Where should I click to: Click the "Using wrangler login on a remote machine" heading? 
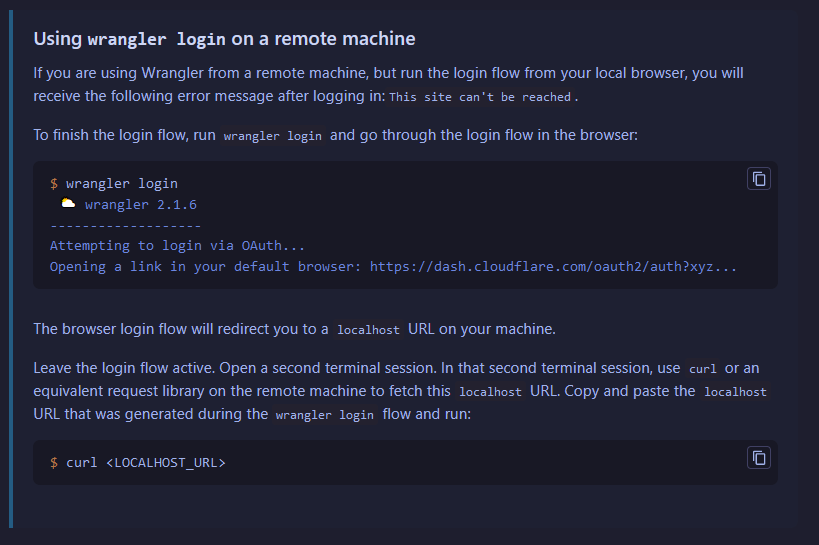(x=224, y=39)
